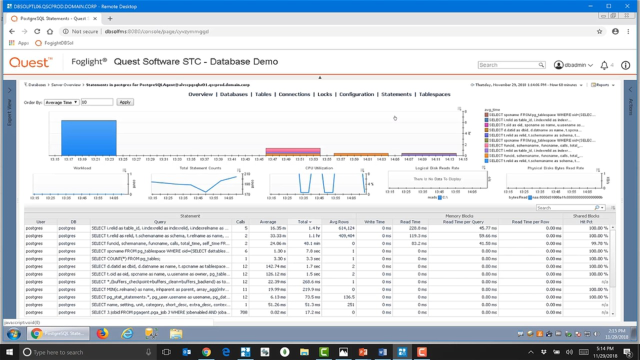640x360 pixels.
Task: Open the Order By Average Time dropdown
Action: point(62,102)
